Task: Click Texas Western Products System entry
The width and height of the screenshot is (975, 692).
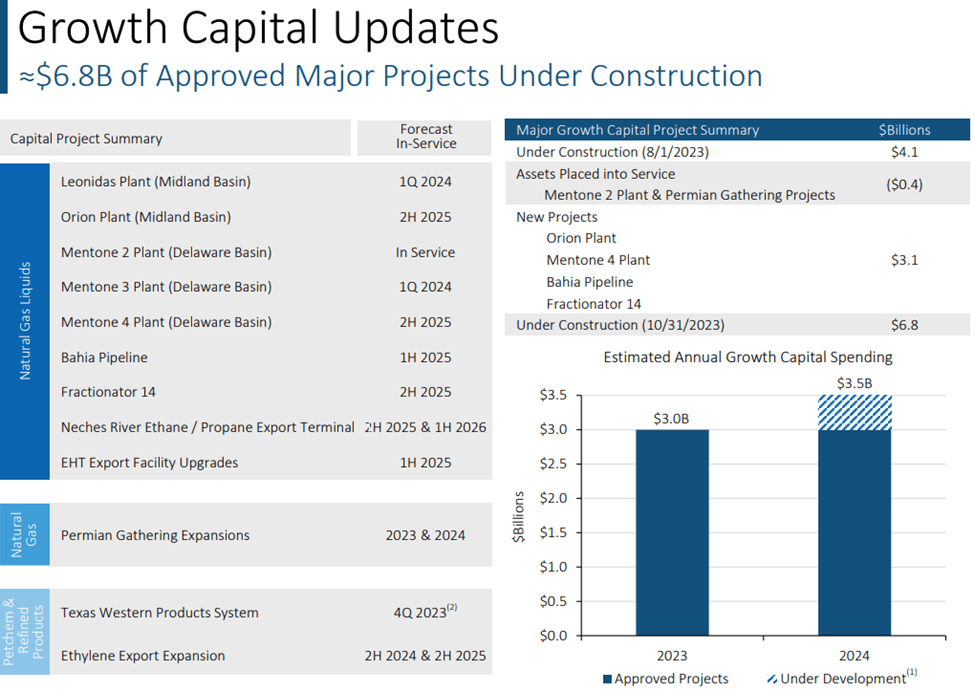Action: [x=160, y=612]
